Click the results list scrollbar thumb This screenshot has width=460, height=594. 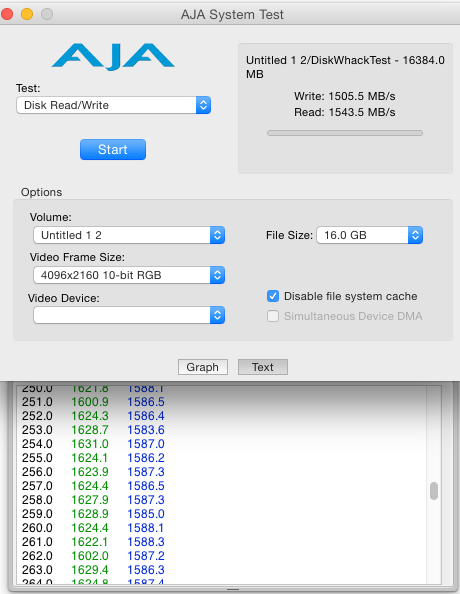(434, 491)
